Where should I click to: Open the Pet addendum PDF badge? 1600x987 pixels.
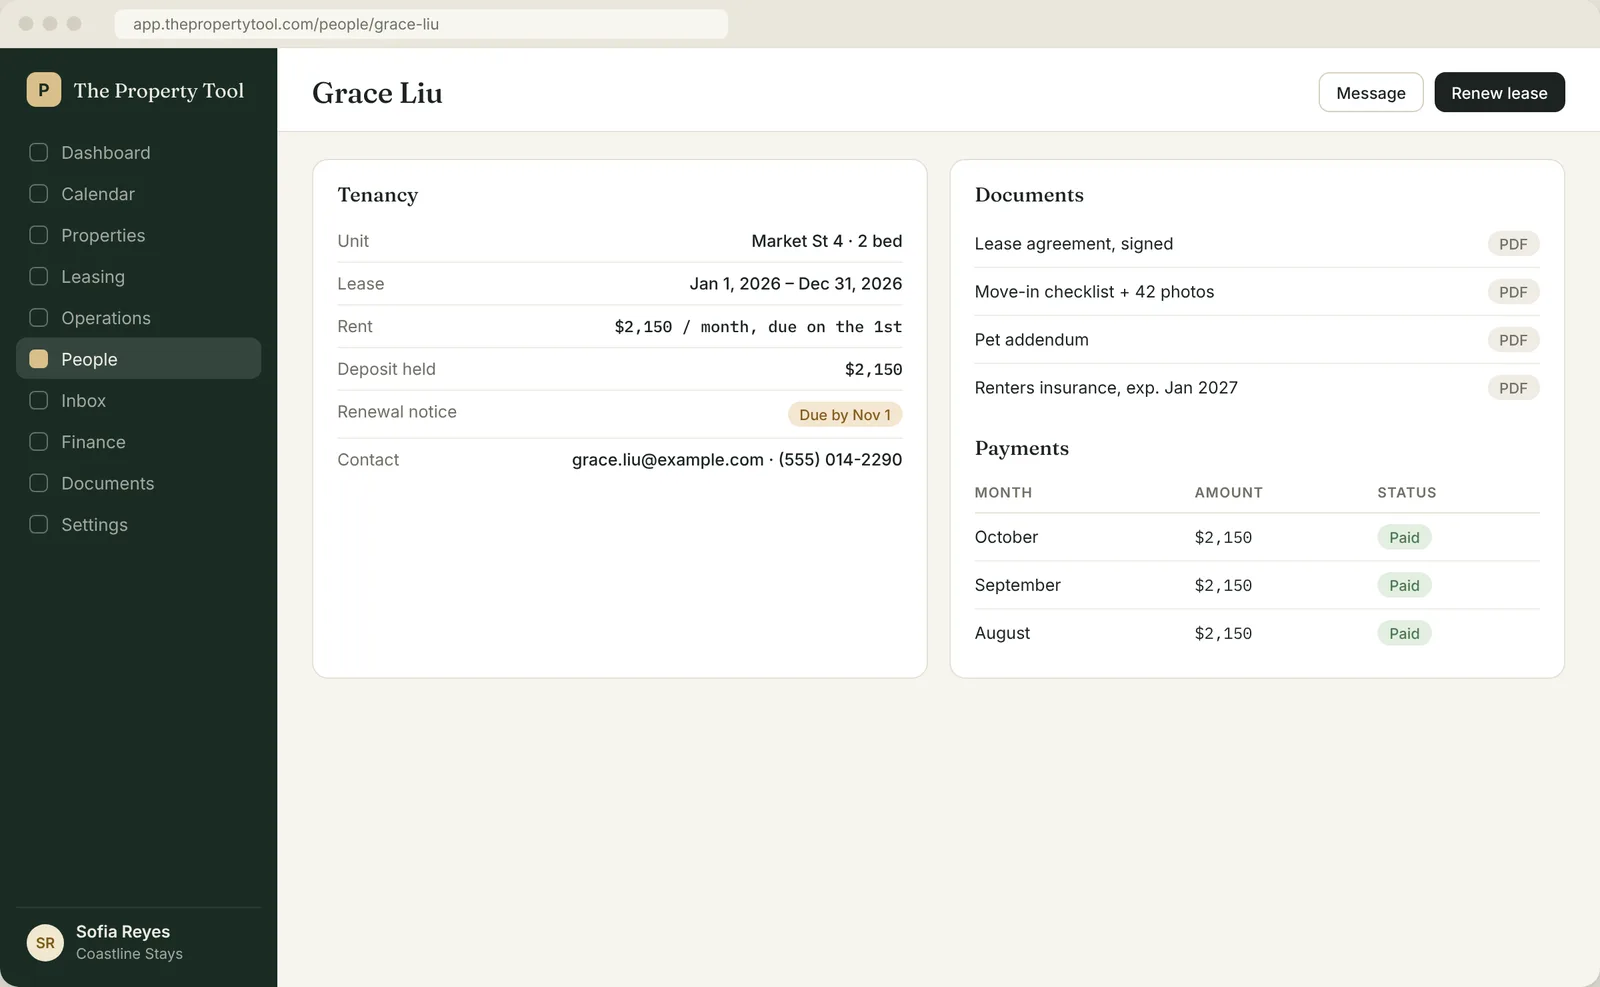pyautogui.click(x=1513, y=340)
